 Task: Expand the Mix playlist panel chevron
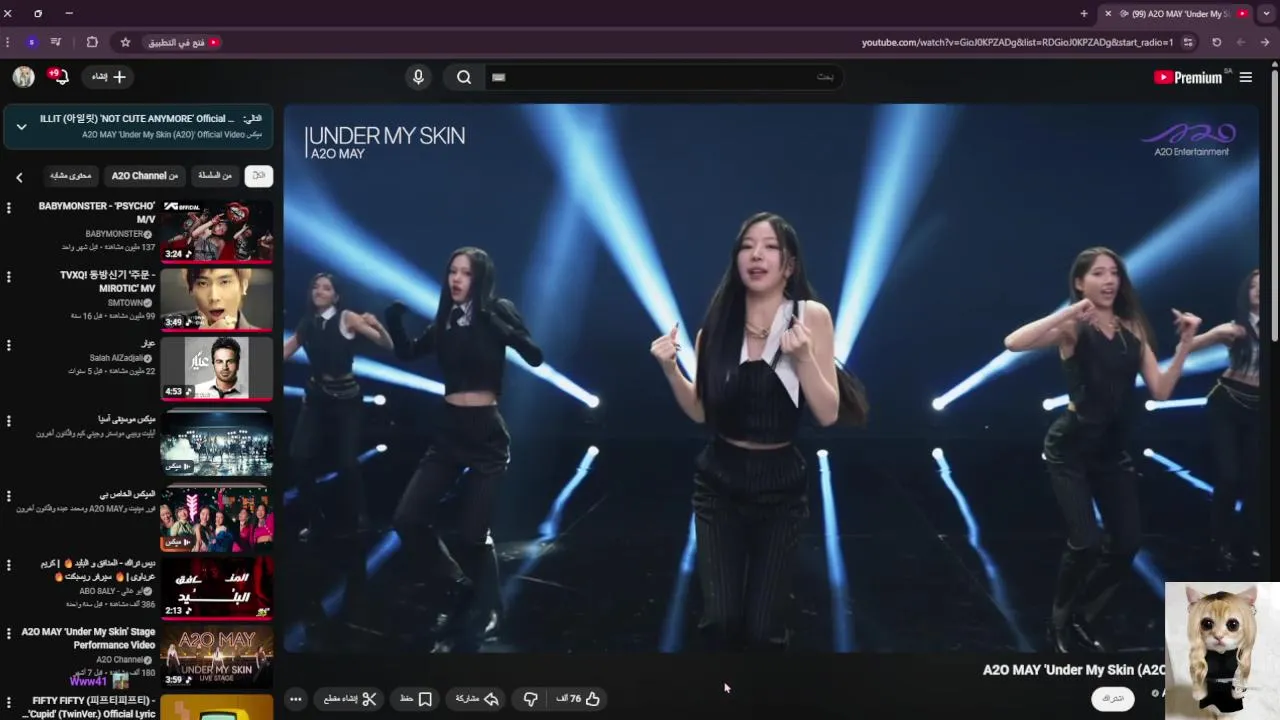pyautogui.click(x=21, y=126)
